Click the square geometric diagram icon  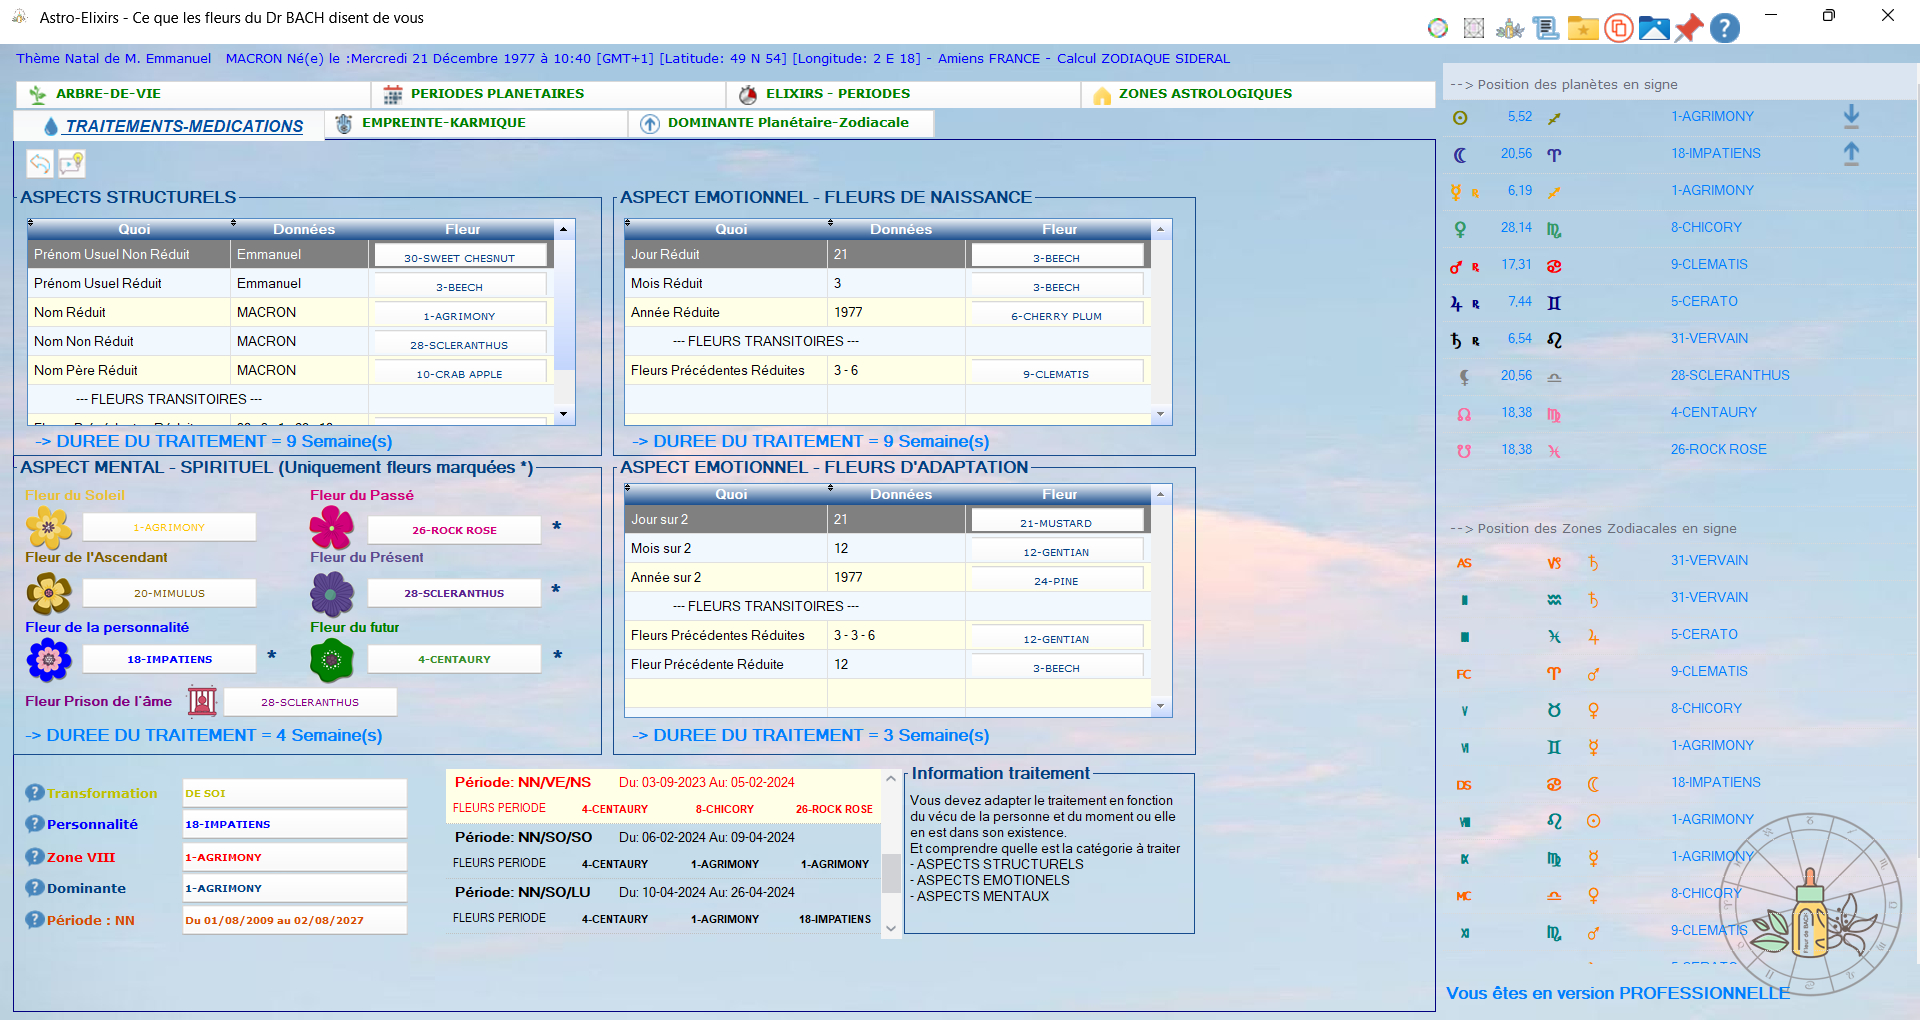coord(1473,28)
